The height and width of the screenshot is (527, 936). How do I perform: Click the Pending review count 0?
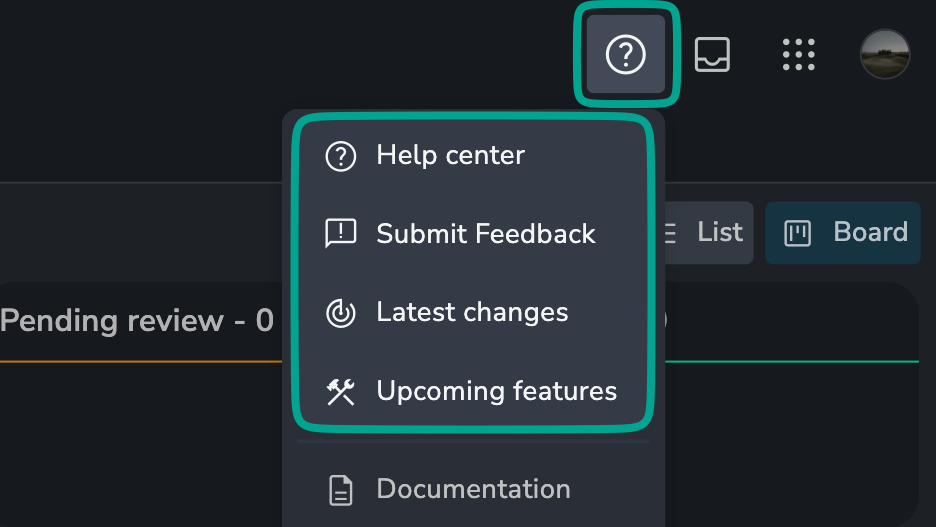pyautogui.click(x=265, y=321)
